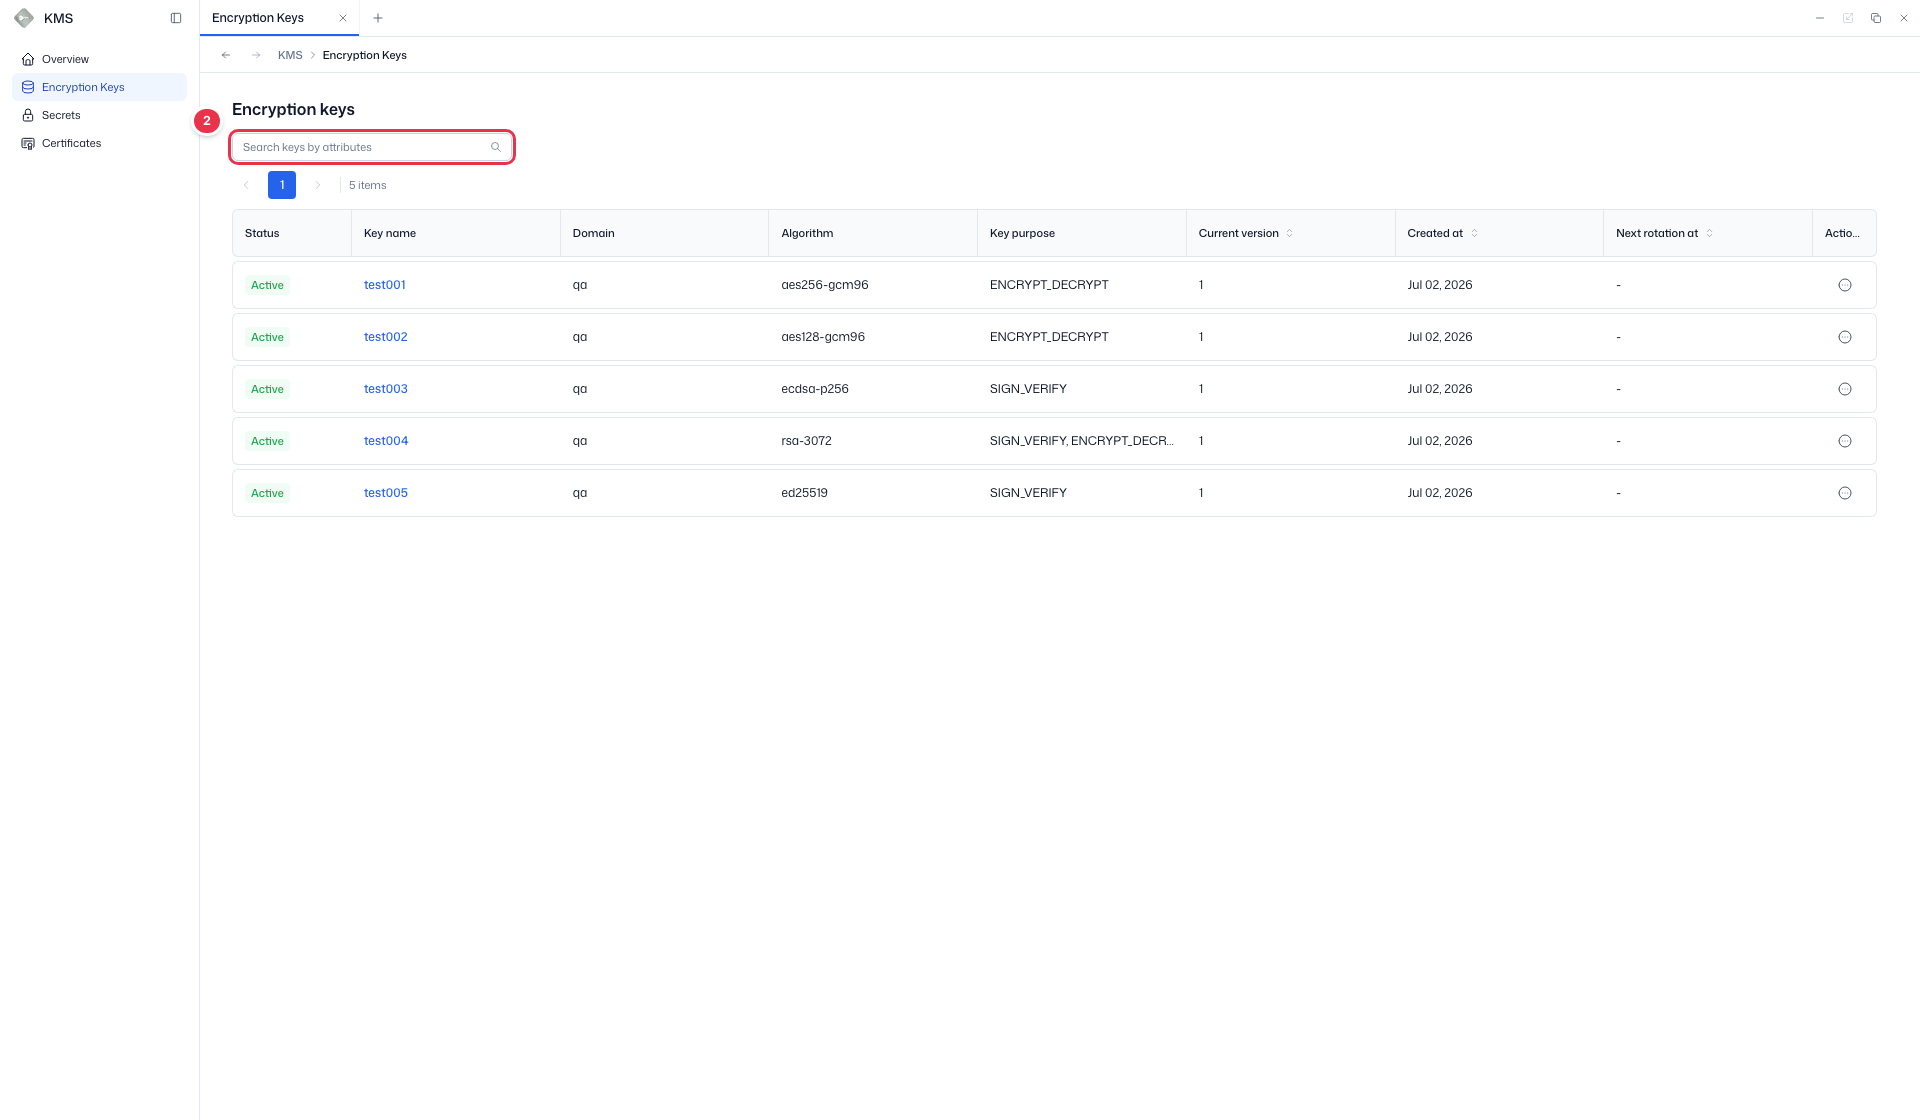Screen dimensions: 1920x1120
Task: Click KMS breadcrumb link
Action: pos(290,55)
